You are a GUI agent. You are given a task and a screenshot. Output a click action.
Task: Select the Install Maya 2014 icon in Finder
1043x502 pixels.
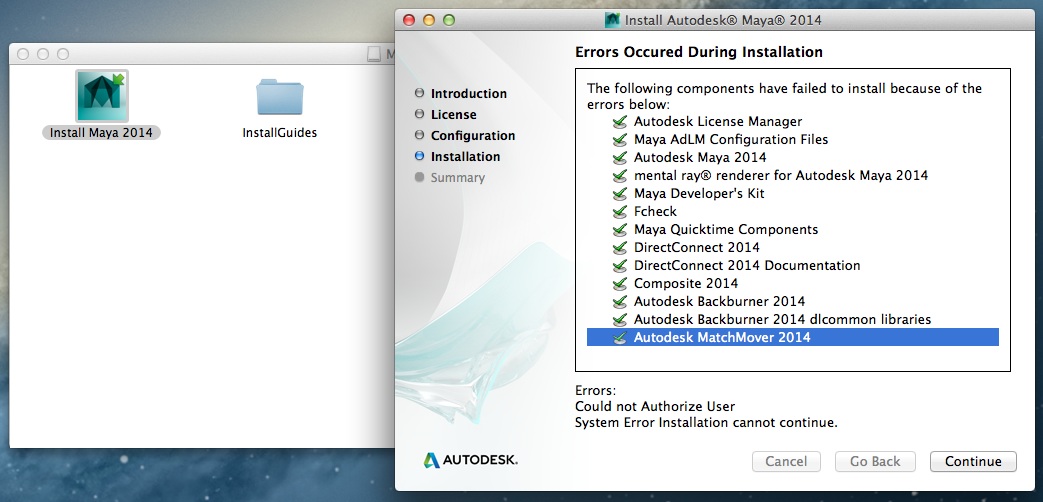point(102,96)
